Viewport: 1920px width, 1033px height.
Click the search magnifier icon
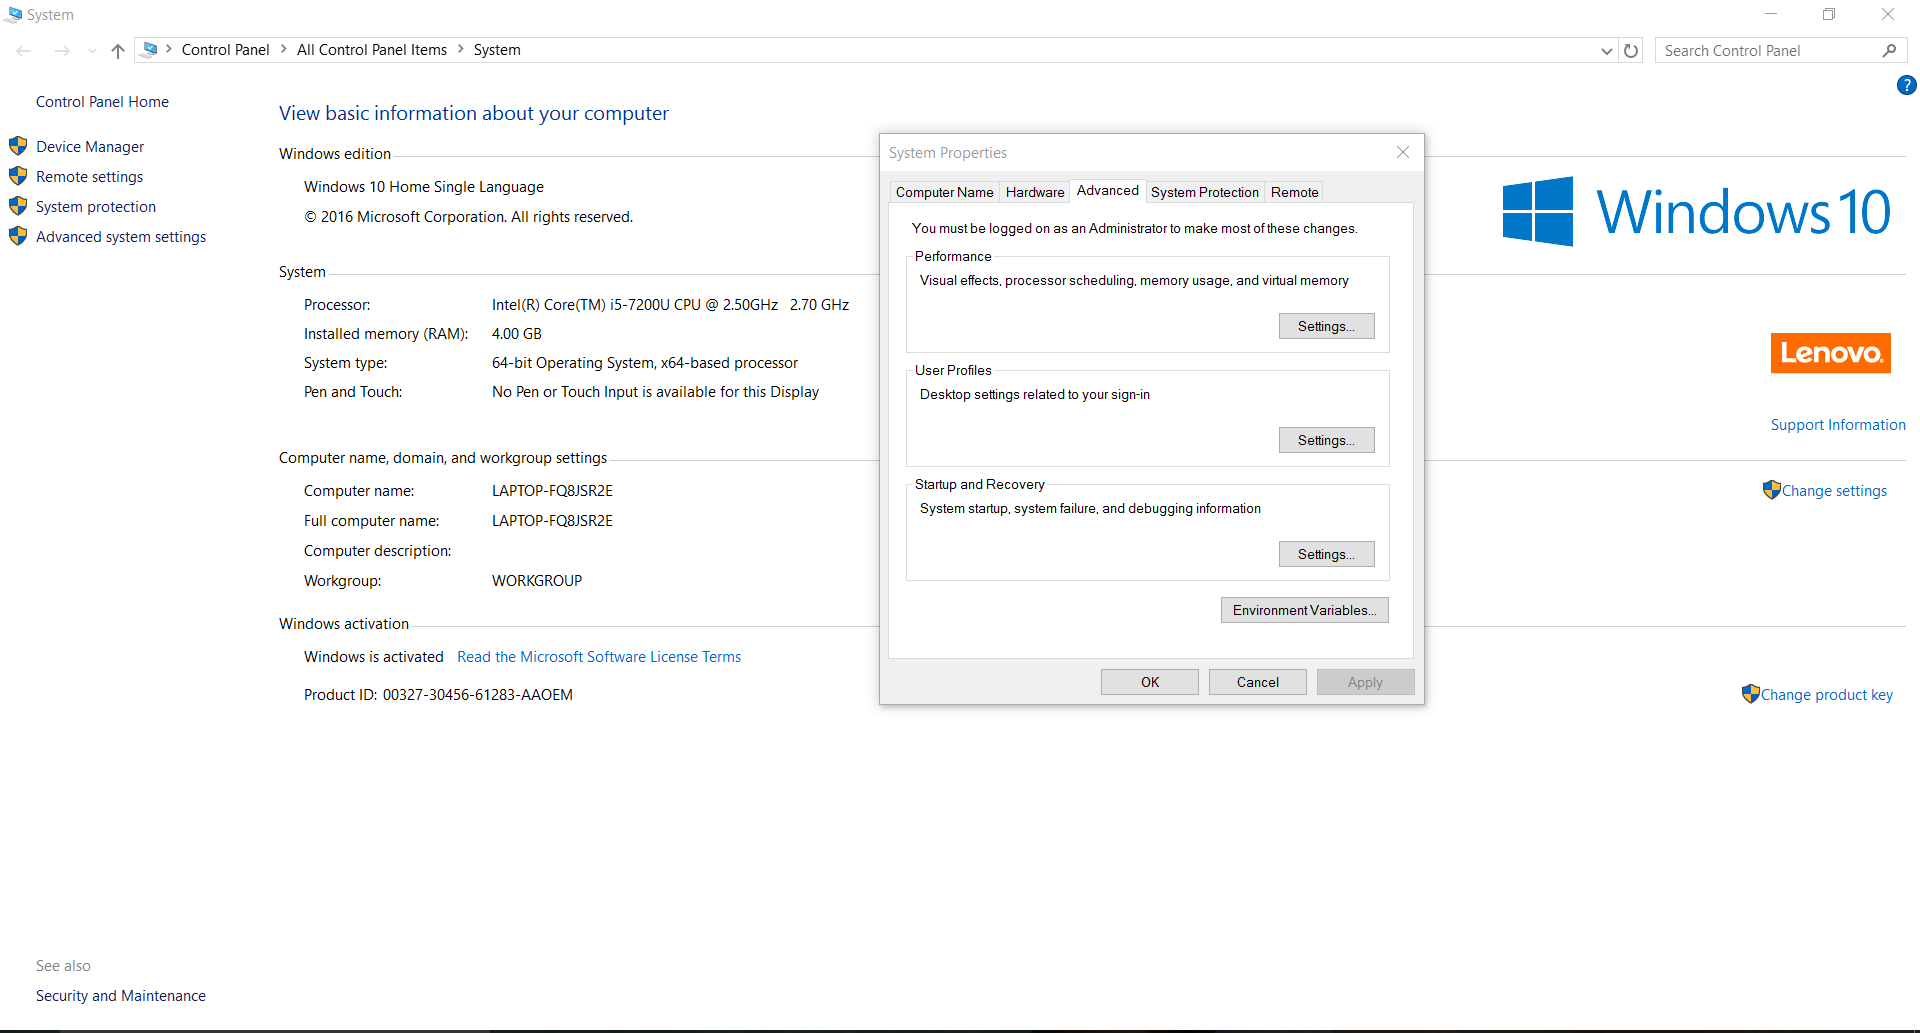[1889, 51]
